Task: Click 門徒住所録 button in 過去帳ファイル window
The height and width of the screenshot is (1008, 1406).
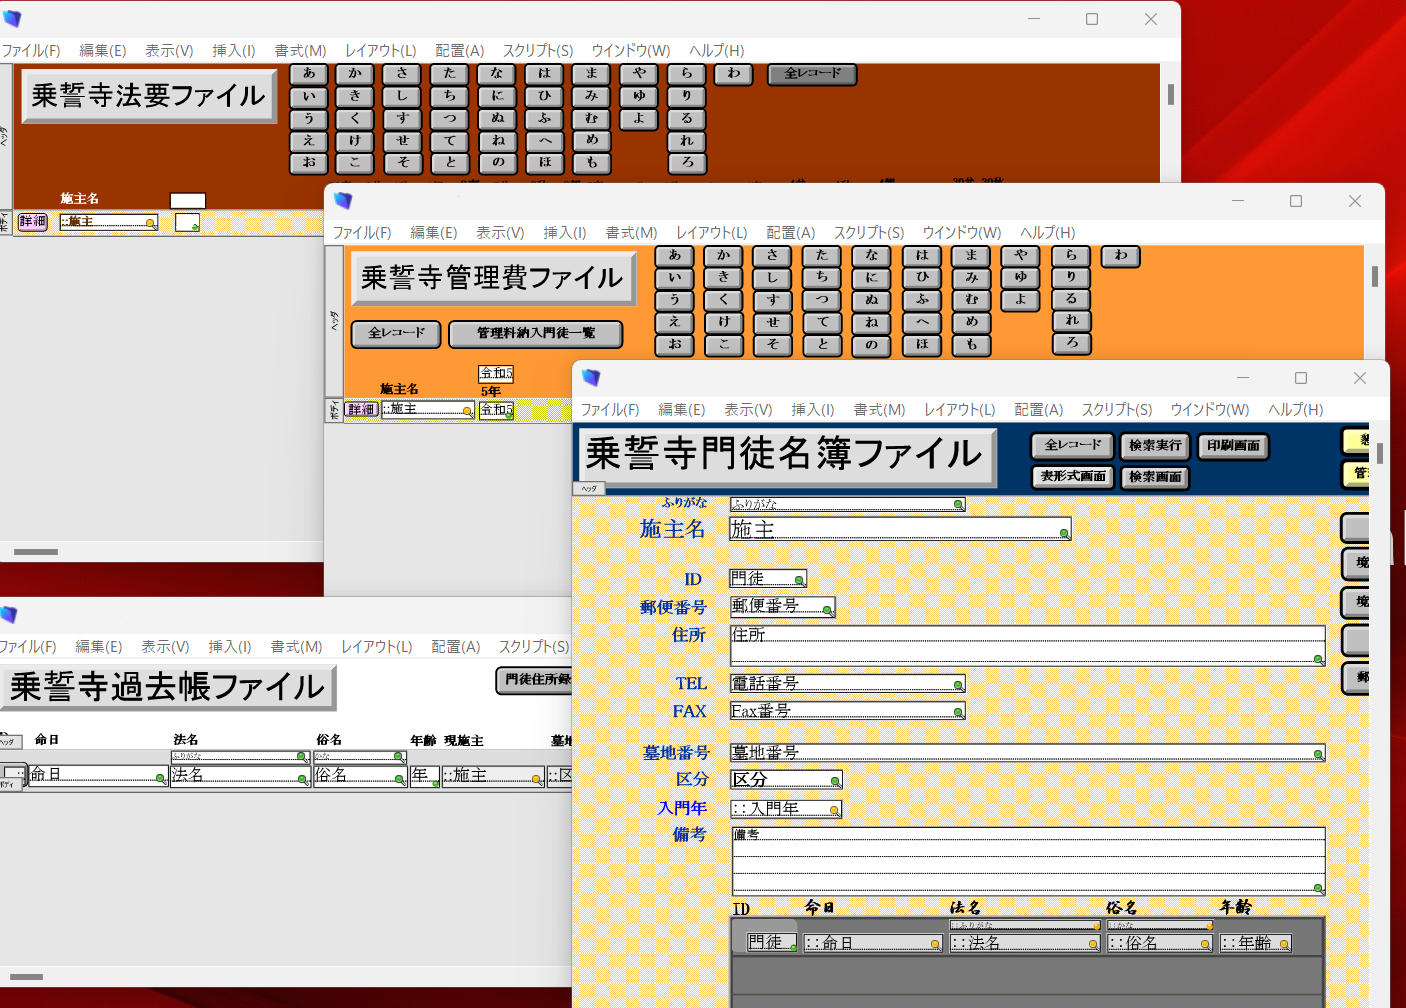Action: click(536, 680)
